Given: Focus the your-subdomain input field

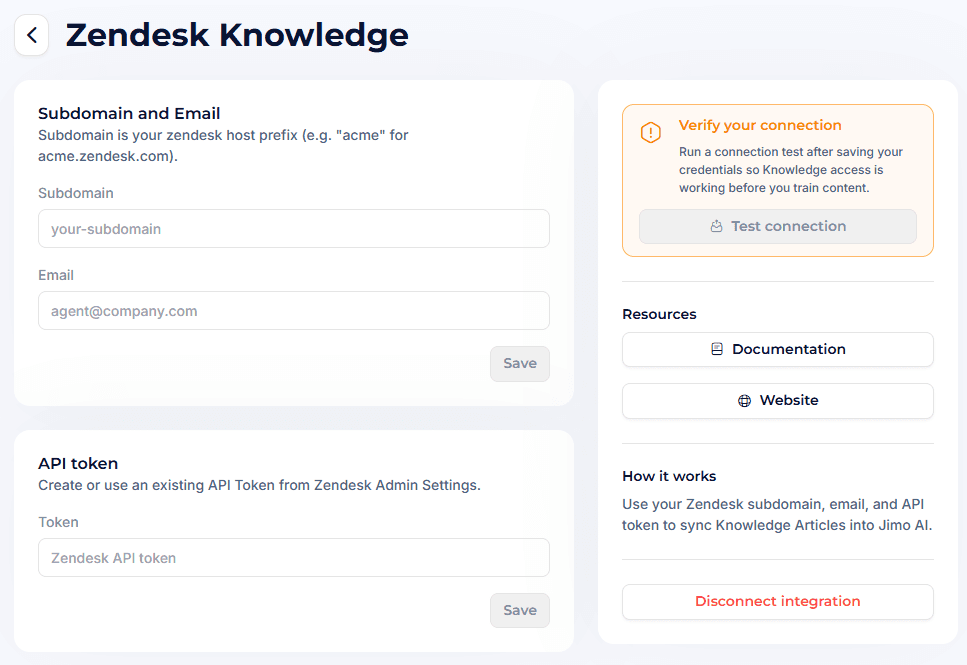Looking at the screenshot, I should (294, 229).
